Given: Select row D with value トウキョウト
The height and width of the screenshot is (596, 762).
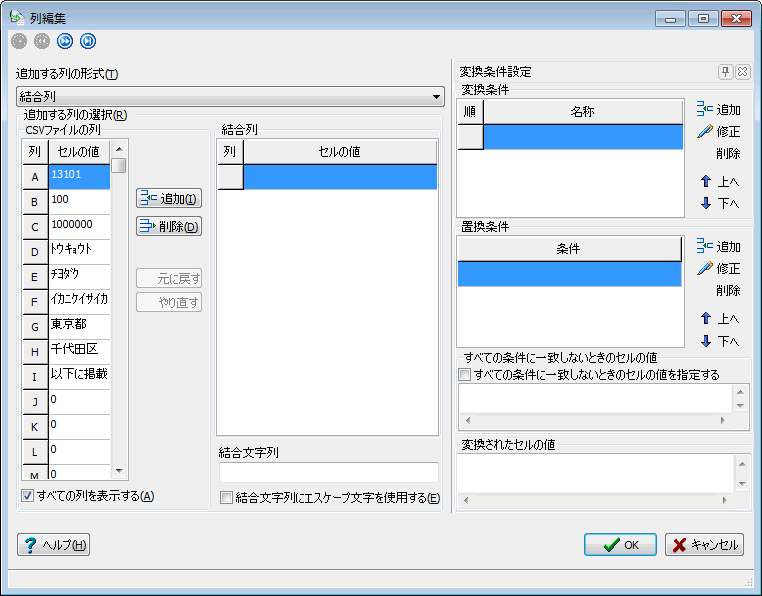Looking at the screenshot, I should pyautogui.click(x=77, y=251).
